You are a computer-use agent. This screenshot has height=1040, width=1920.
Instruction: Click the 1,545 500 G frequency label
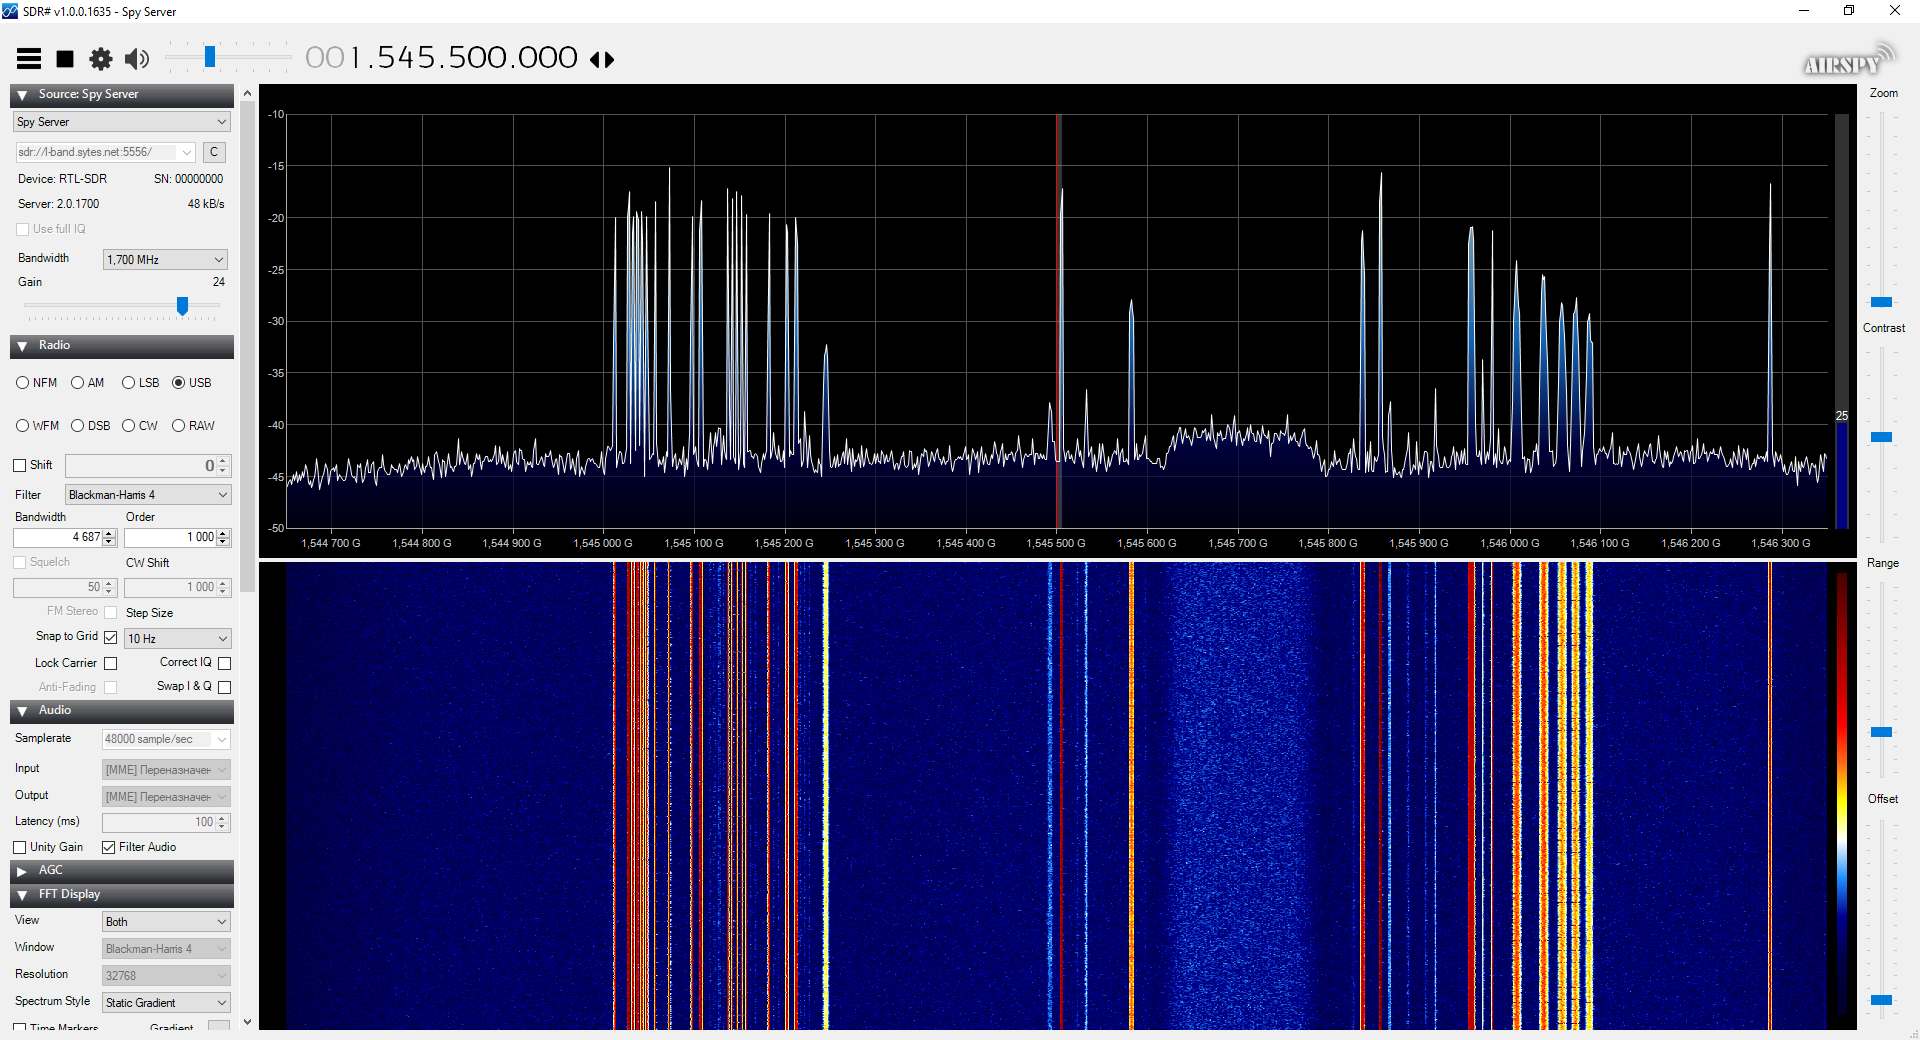(1056, 544)
